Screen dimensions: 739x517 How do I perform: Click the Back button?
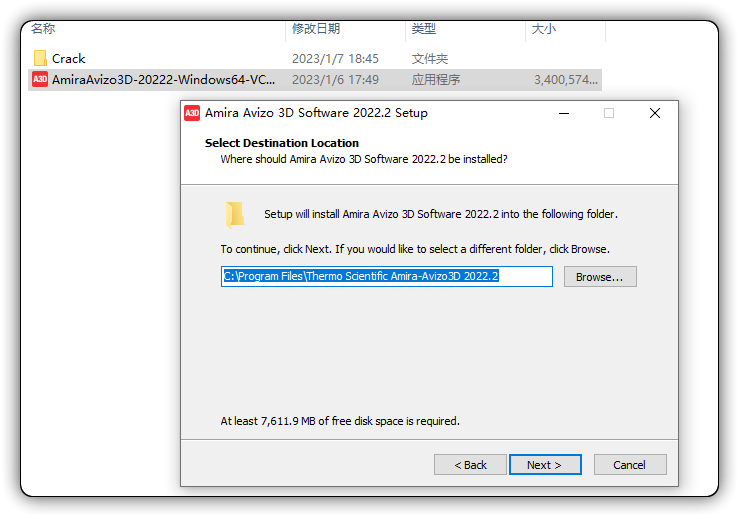[470, 465]
